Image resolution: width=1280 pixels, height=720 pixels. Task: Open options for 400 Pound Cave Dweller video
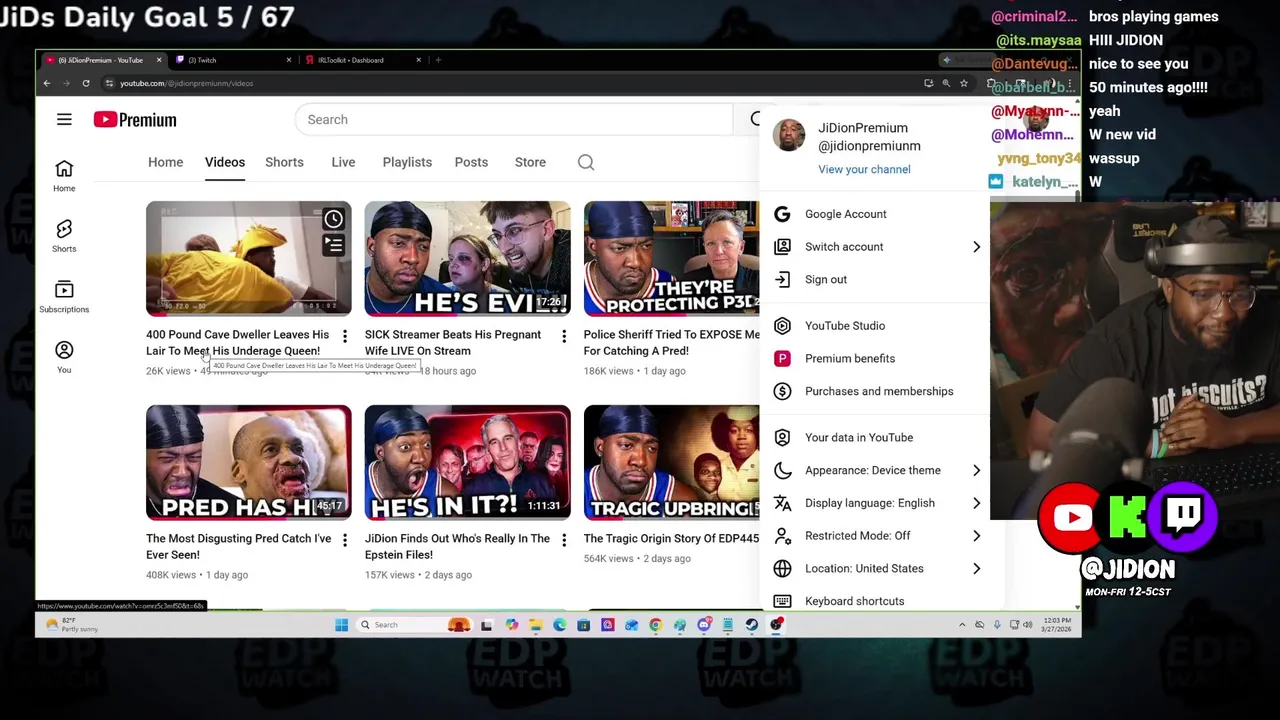coord(345,336)
